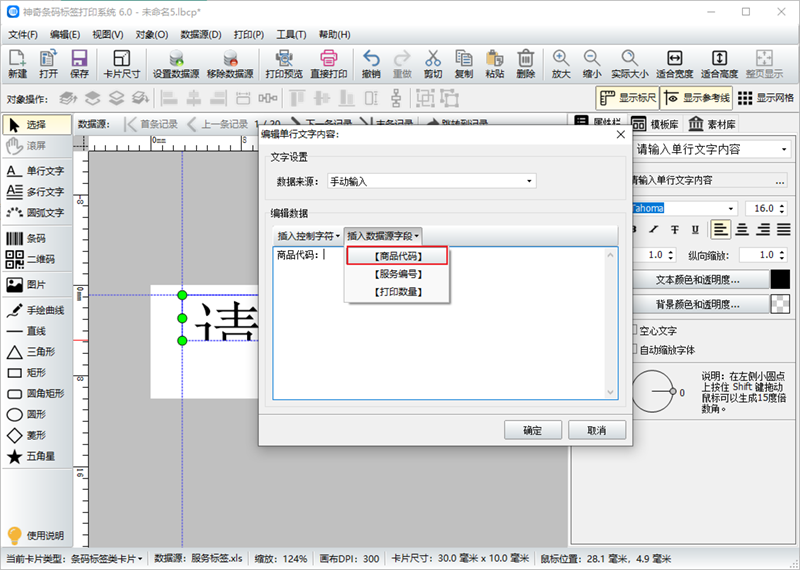800x570 pixels.
Task: Select the QR code (二维码) tool
Action: pos(34,260)
